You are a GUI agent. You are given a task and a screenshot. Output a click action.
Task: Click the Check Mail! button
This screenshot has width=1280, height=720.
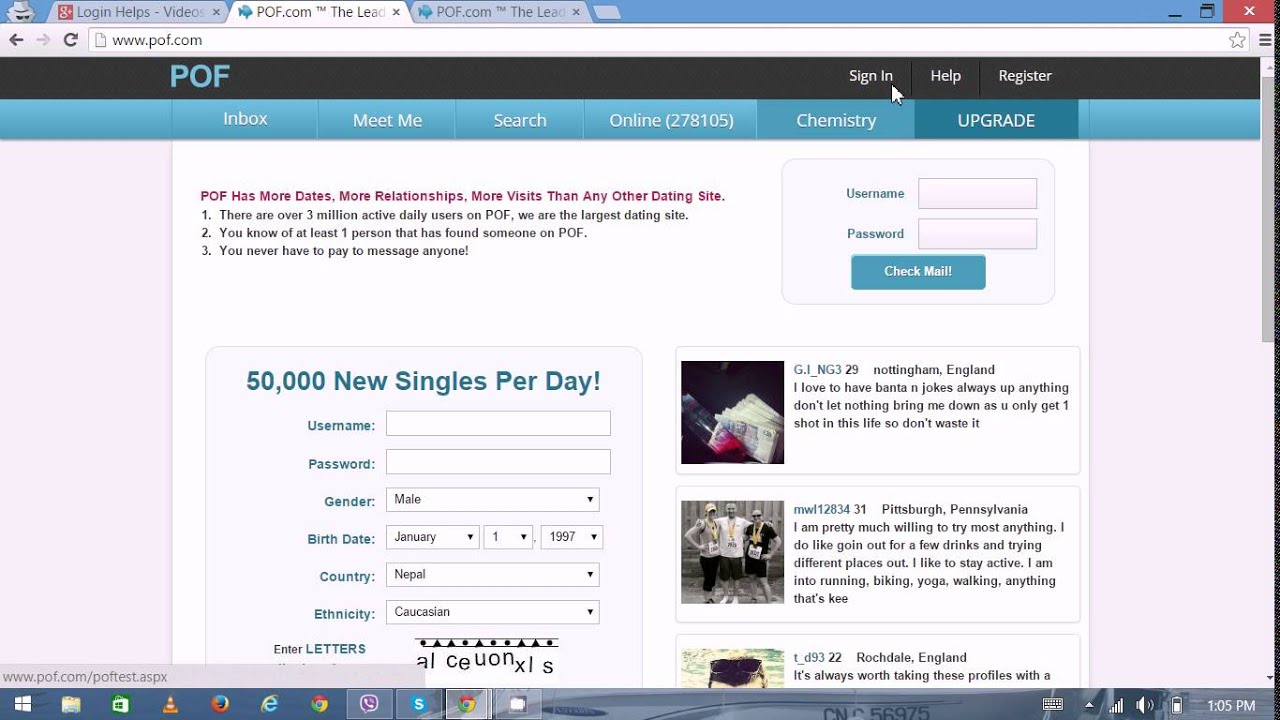(918, 272)
